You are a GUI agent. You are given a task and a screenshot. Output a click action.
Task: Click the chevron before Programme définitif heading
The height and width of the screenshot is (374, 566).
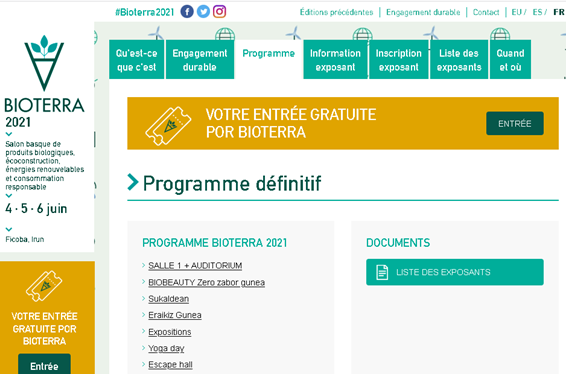coord(133,182)
